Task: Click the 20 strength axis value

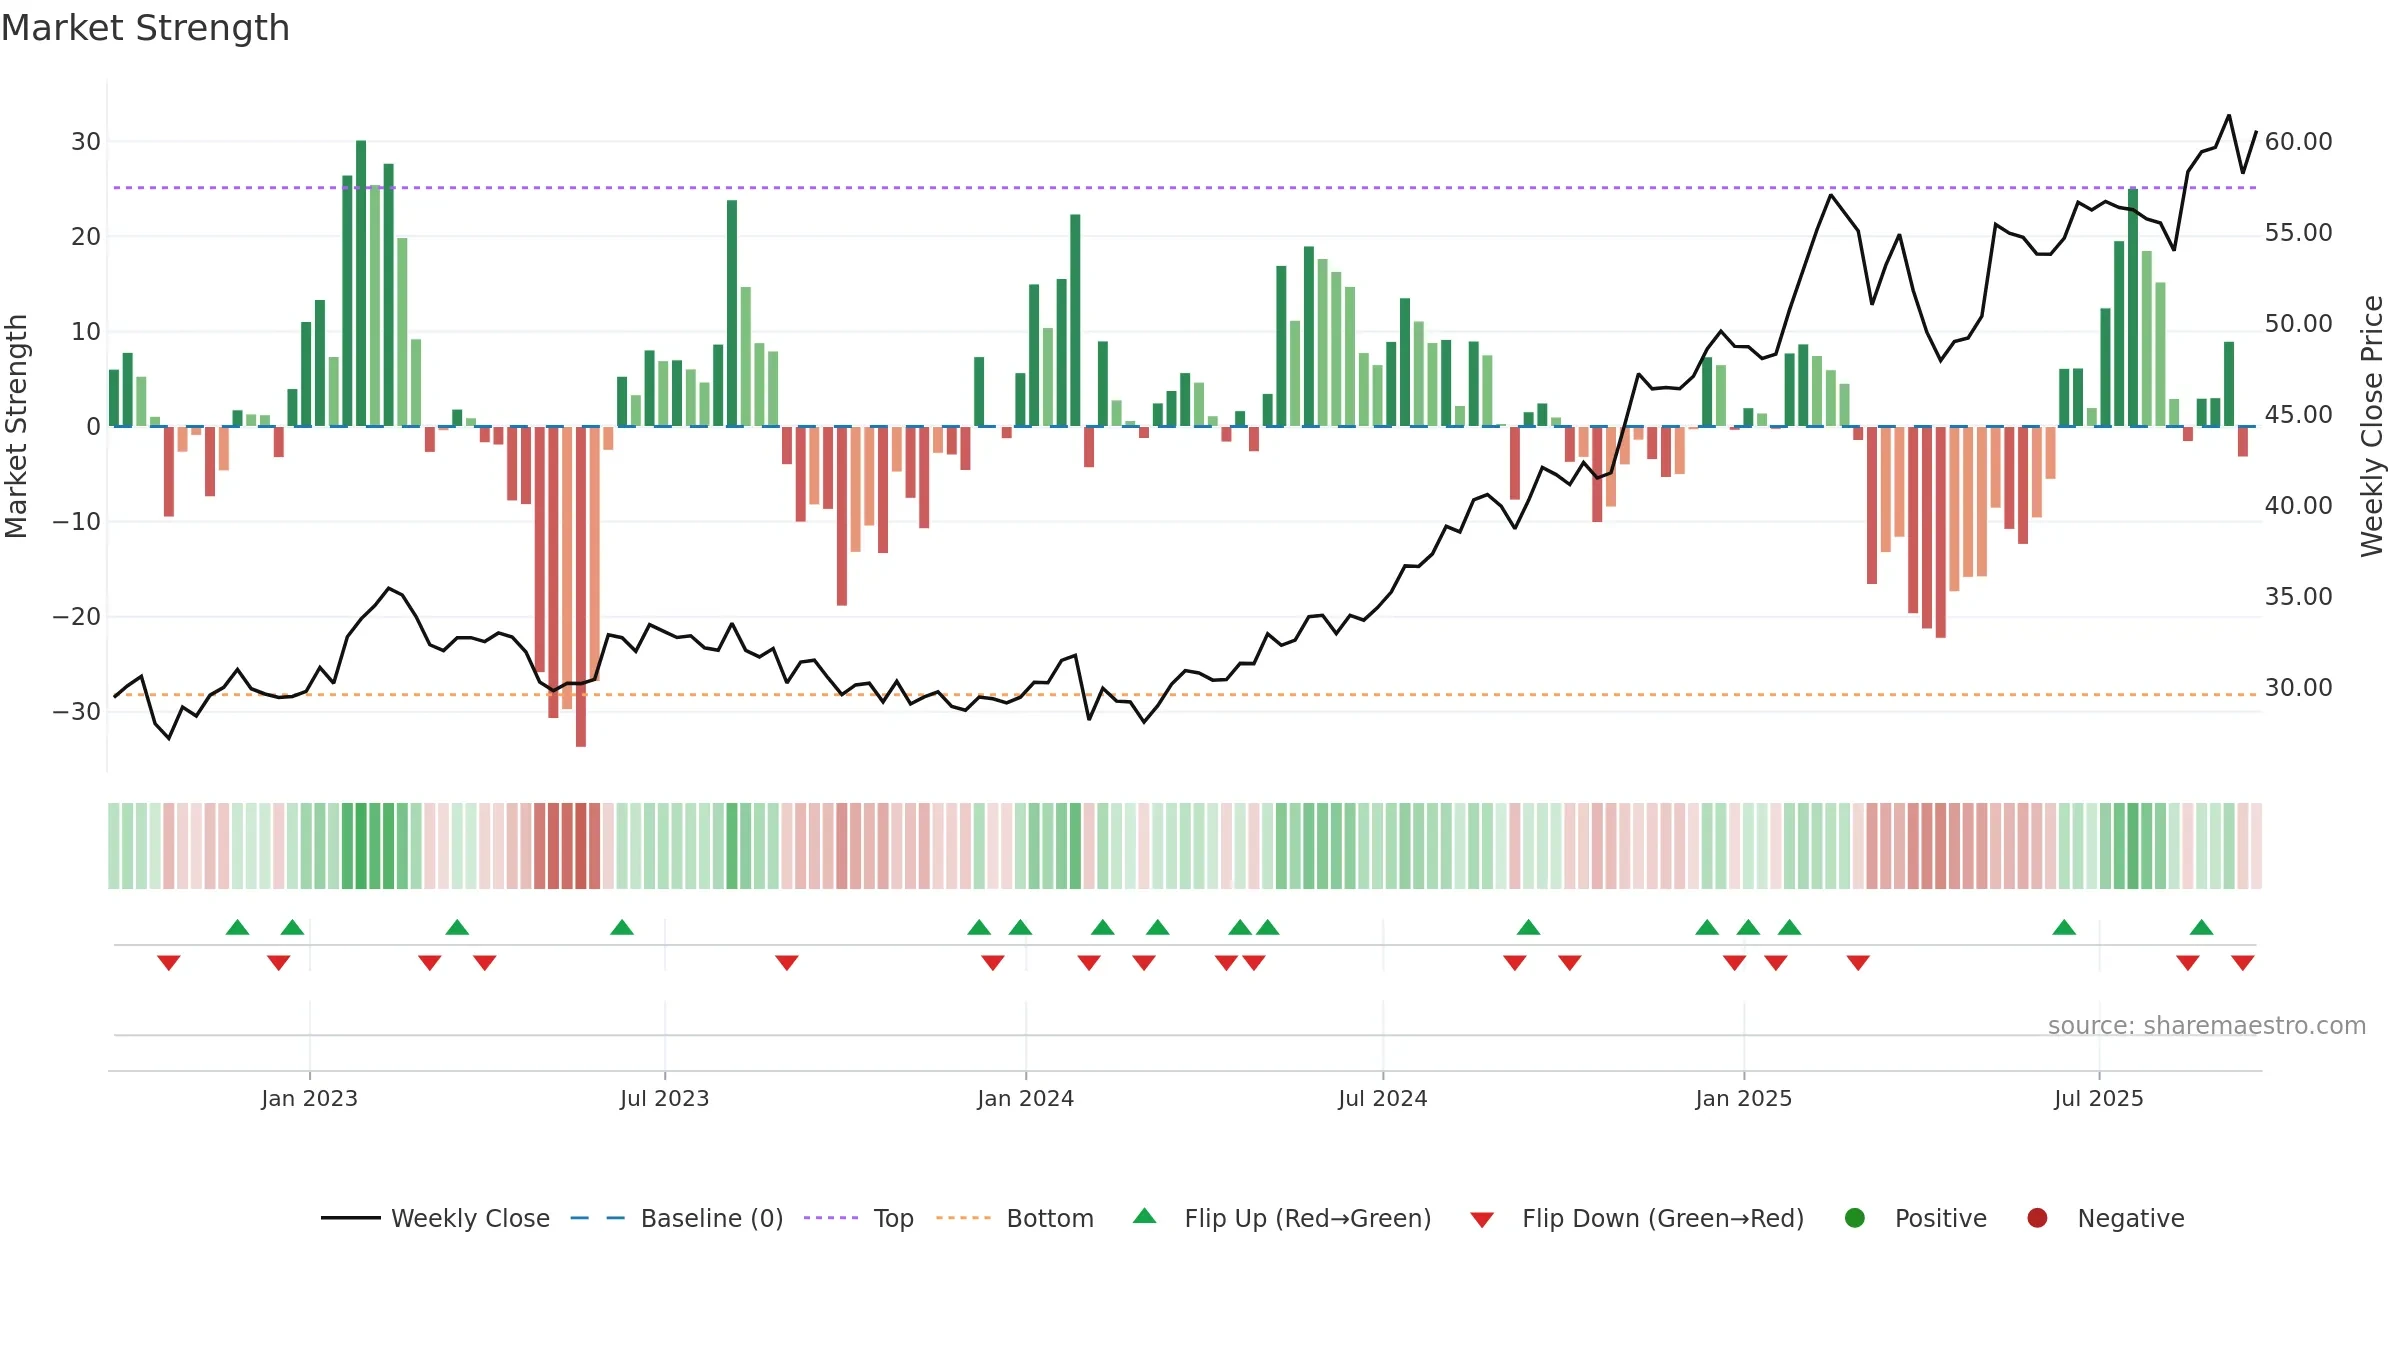Action: click(x=86, y=237)
